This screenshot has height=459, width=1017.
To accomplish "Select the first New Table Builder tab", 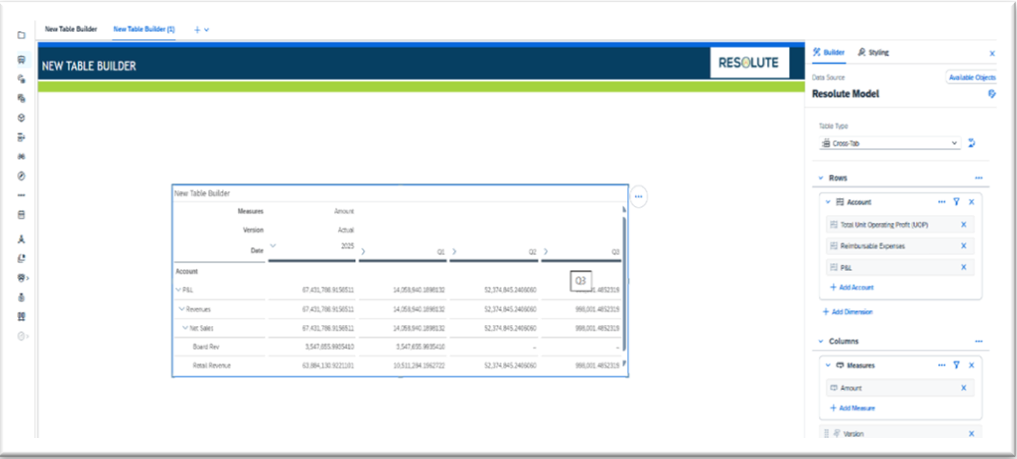I will pyautogui.click(x=70, y=30).
